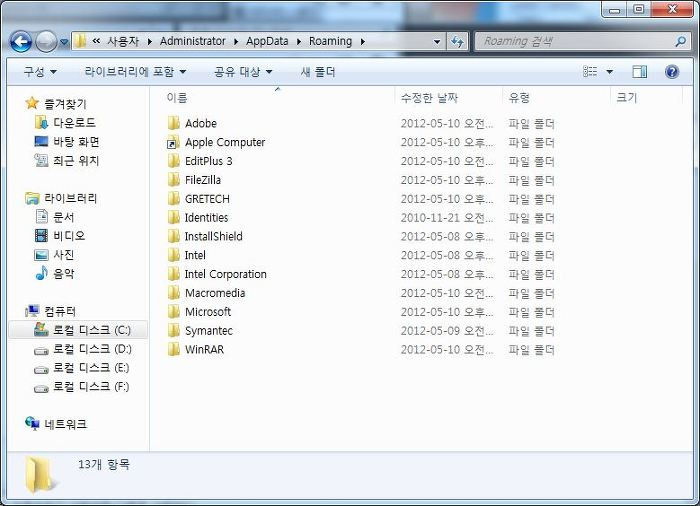This screenshot has width=700, height=506.
Task: Select the Symantec folder icon
Action: [x=173, y=330]
